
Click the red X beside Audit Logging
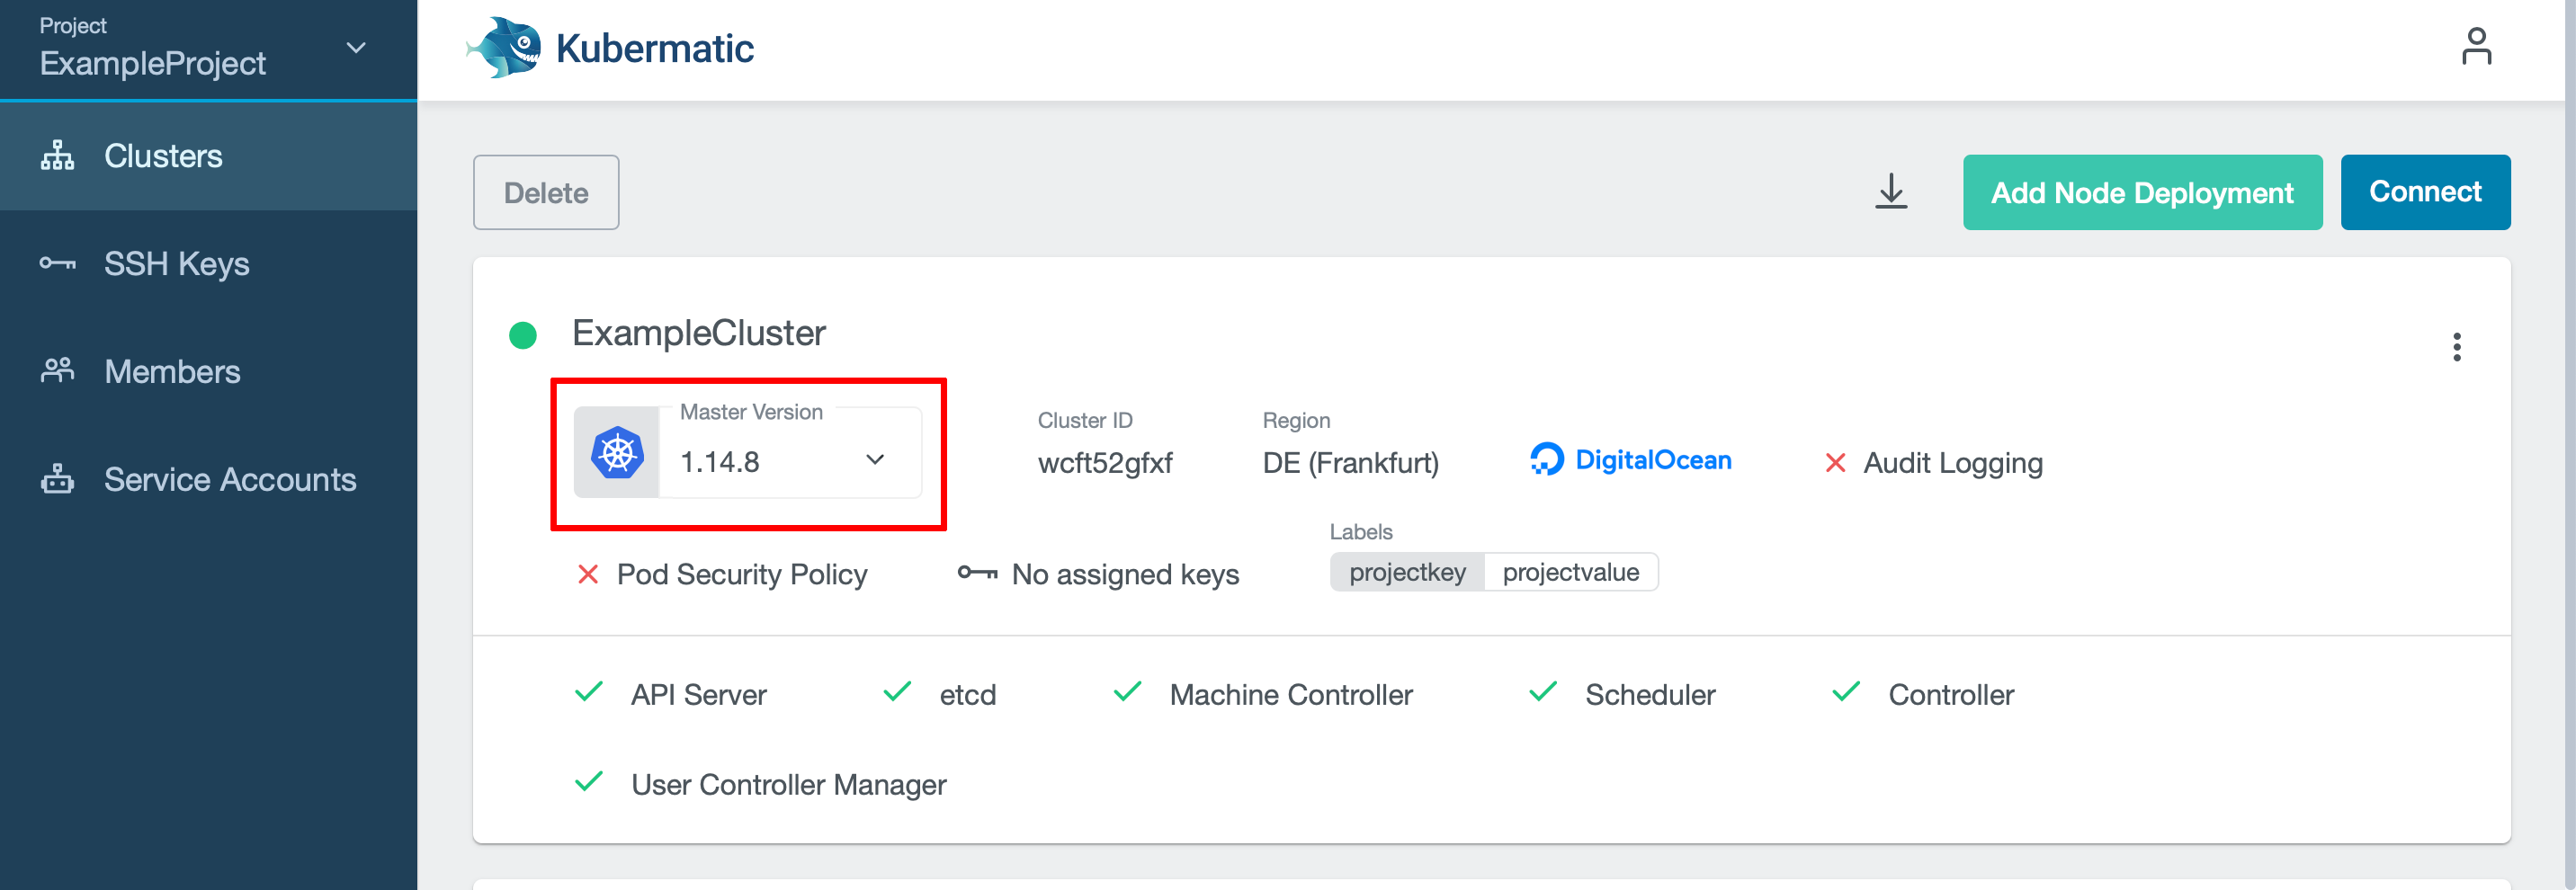[1835, 463]
